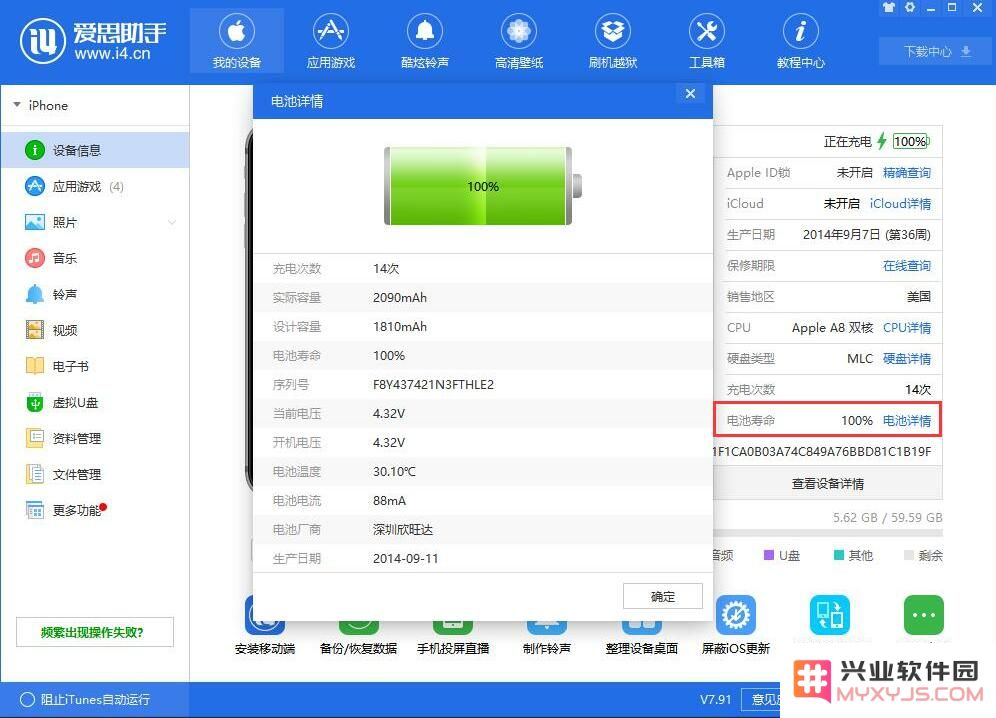The height and width of the screenshot is (718, 996).
Task: Click the 其他 teal legend swatch
Action: pyautogui.click(x=838, y=555)
